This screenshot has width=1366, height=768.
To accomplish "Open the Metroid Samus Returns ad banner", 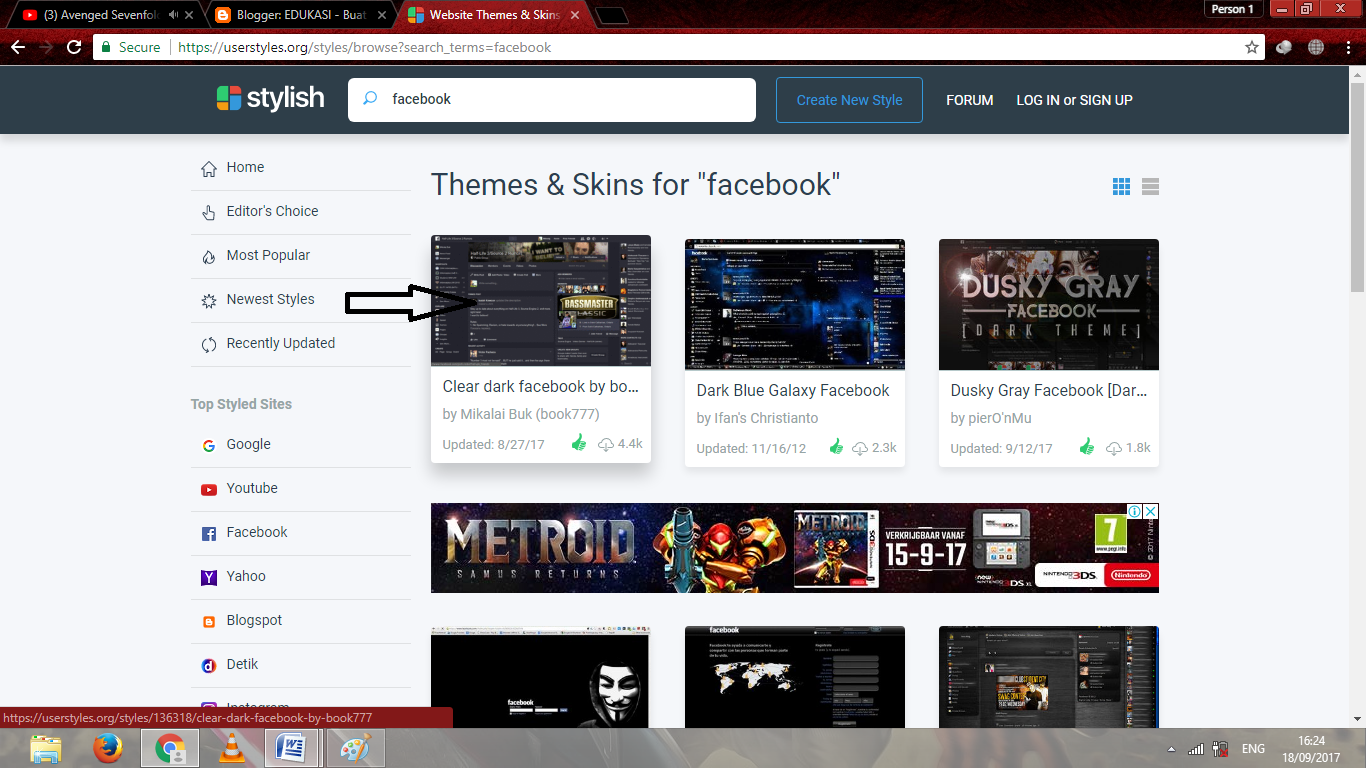I will pos(795,548).
